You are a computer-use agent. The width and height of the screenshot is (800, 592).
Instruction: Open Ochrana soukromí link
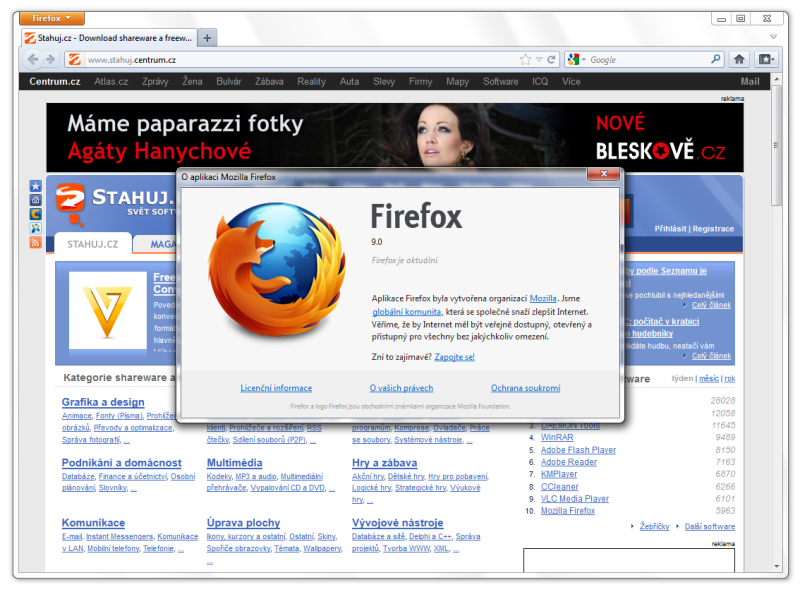pyautogui.click(x=526, y=388)
